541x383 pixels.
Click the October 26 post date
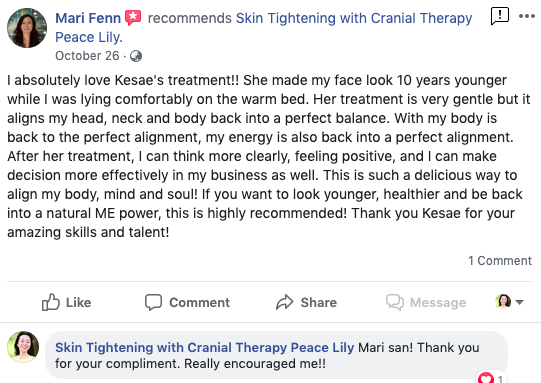coord(87,56)
